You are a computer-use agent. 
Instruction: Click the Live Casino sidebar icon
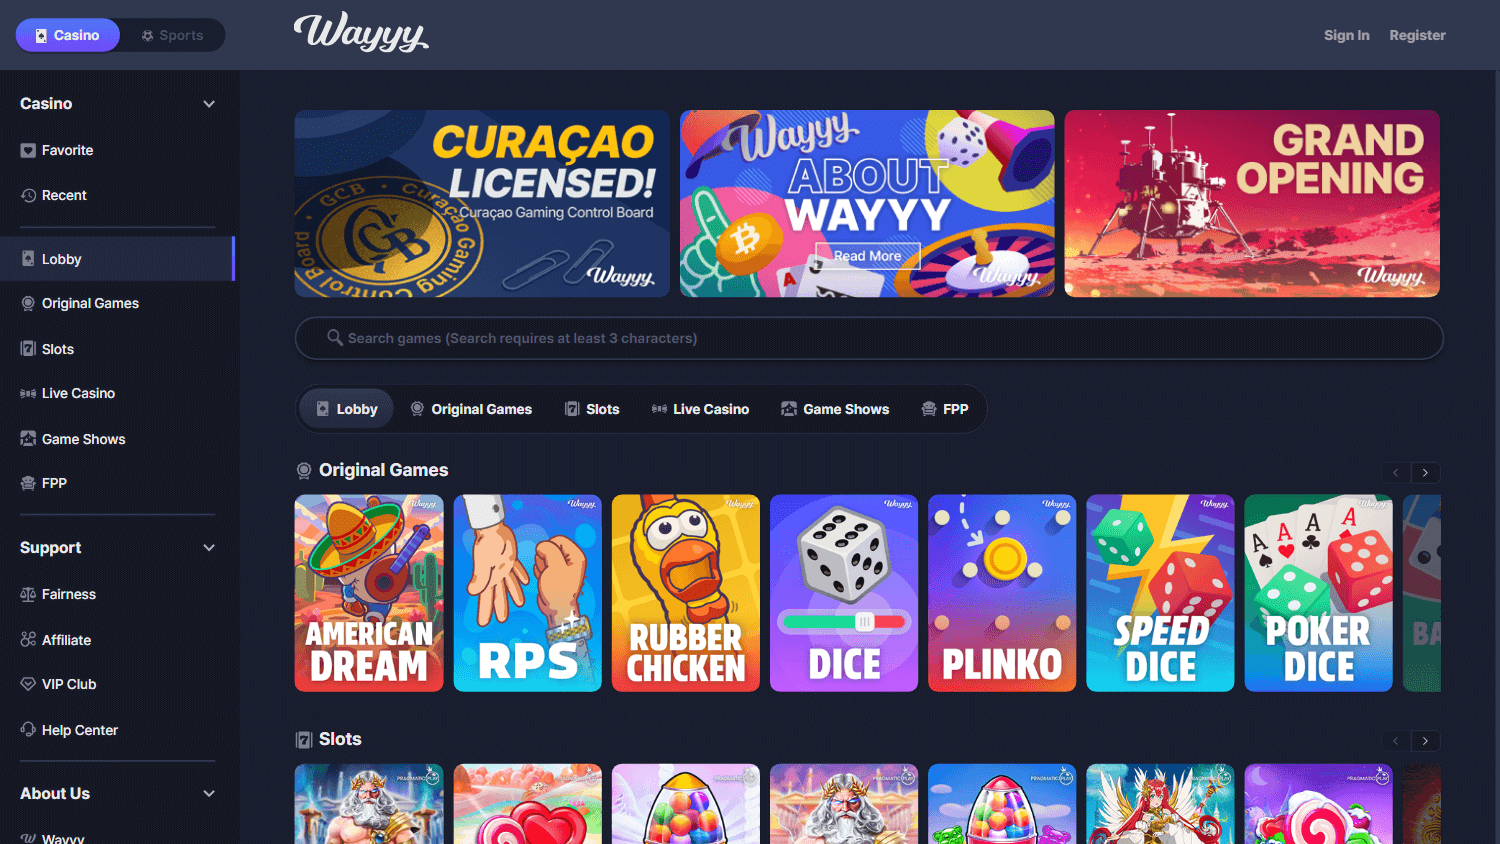coord(28,394)
